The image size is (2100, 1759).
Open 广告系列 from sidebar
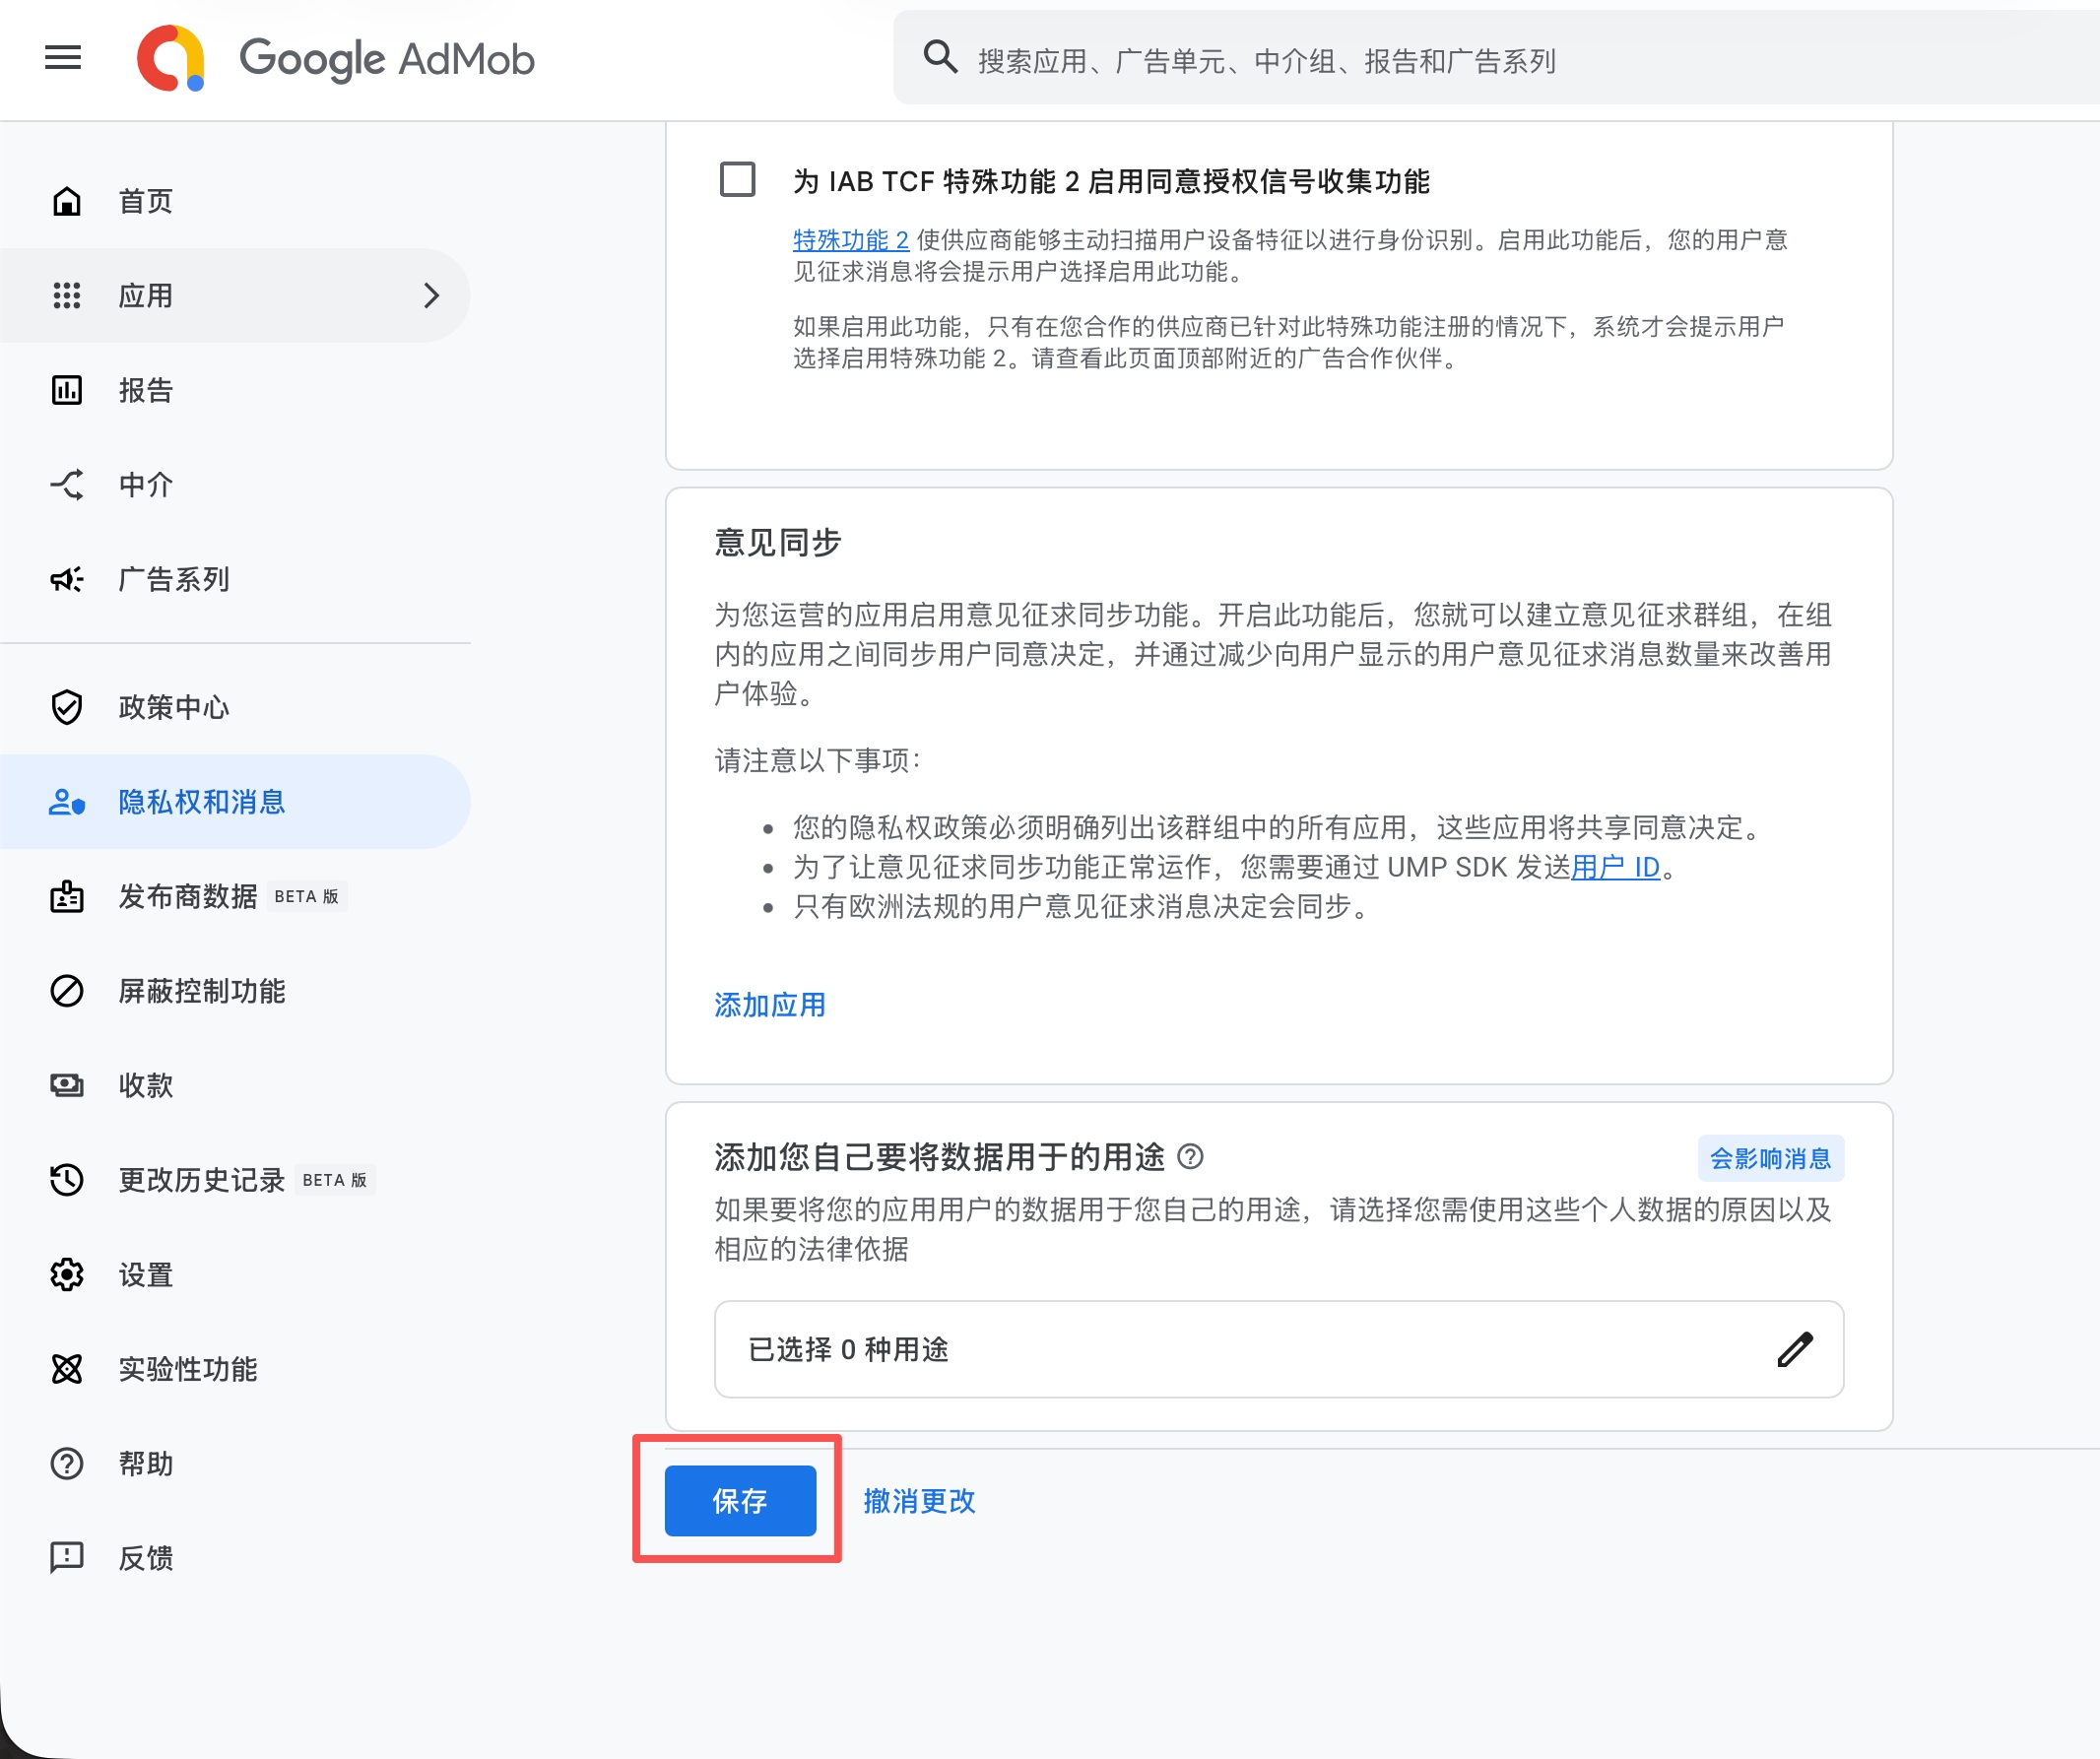[235, 579]
